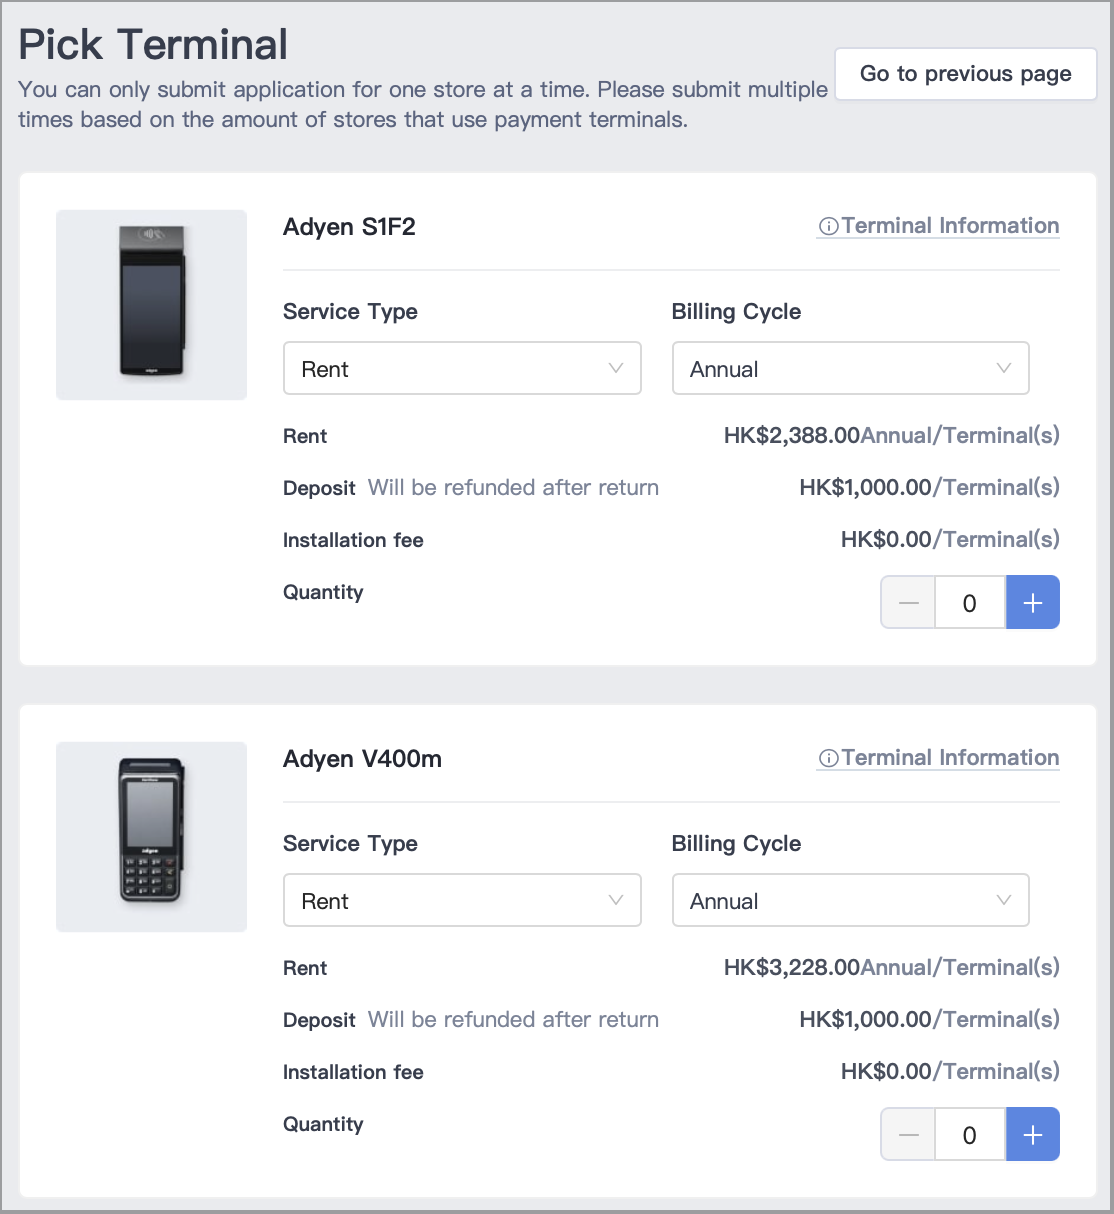Image resolution: width=1114 pixels, height=1214 pixels.
Task: Click the minus icon beside Adyen S1F2 quantity
Action: pos(907,602)
